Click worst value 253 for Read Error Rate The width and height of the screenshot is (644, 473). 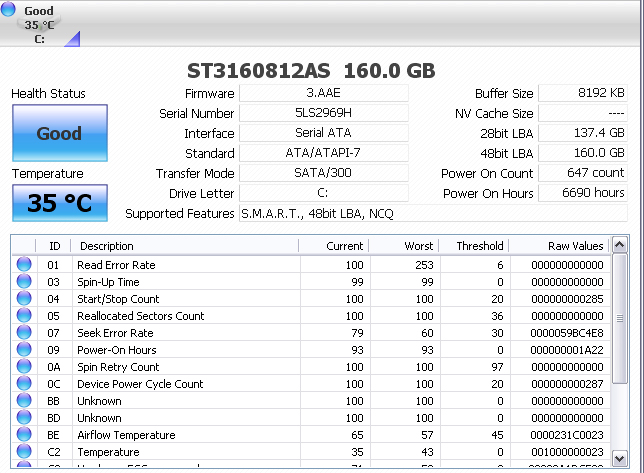point(424,265)
